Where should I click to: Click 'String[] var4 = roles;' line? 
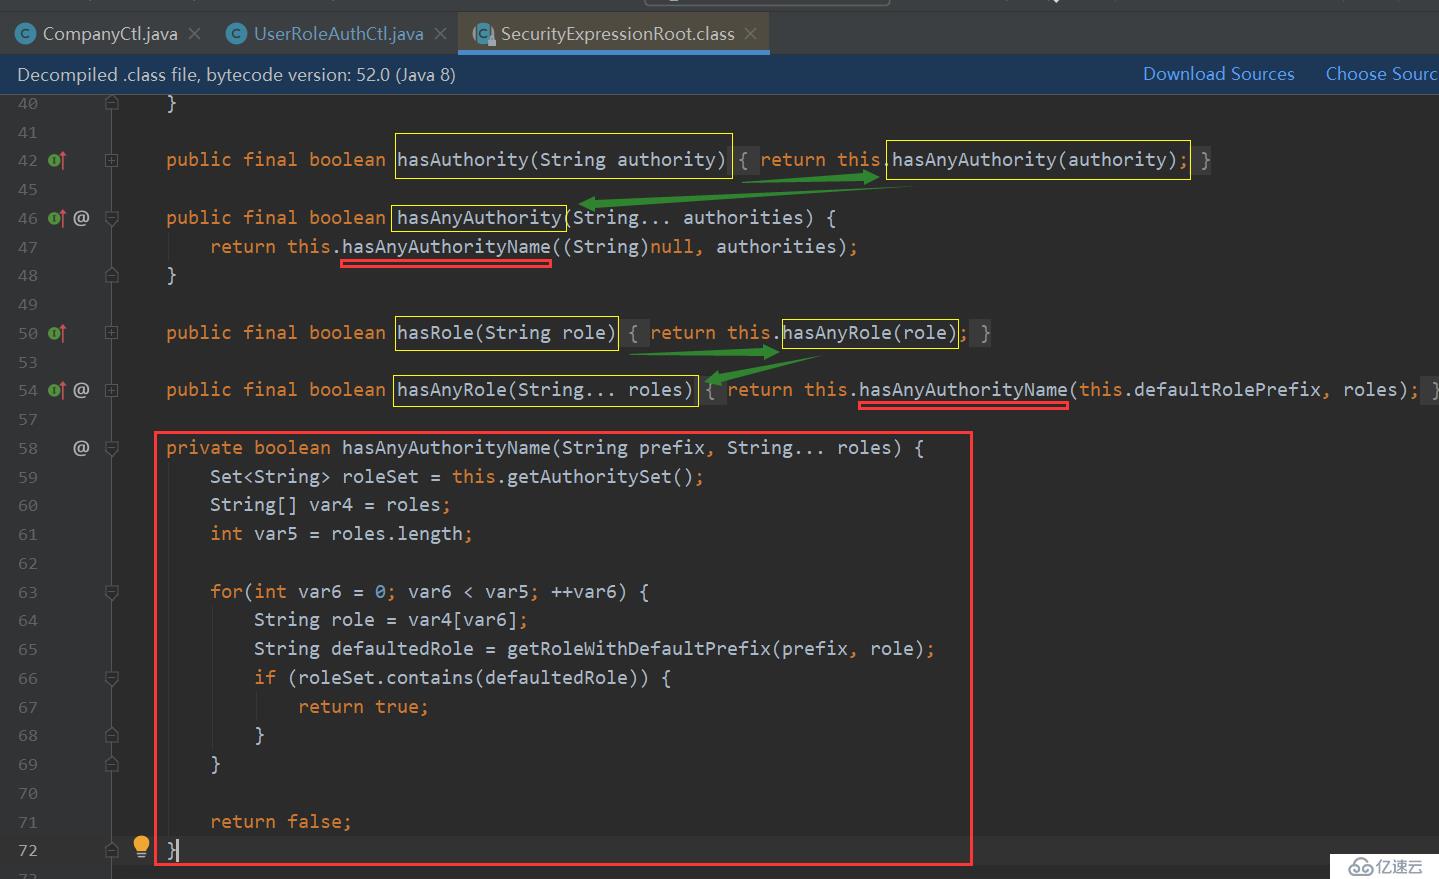click(330, 505)
